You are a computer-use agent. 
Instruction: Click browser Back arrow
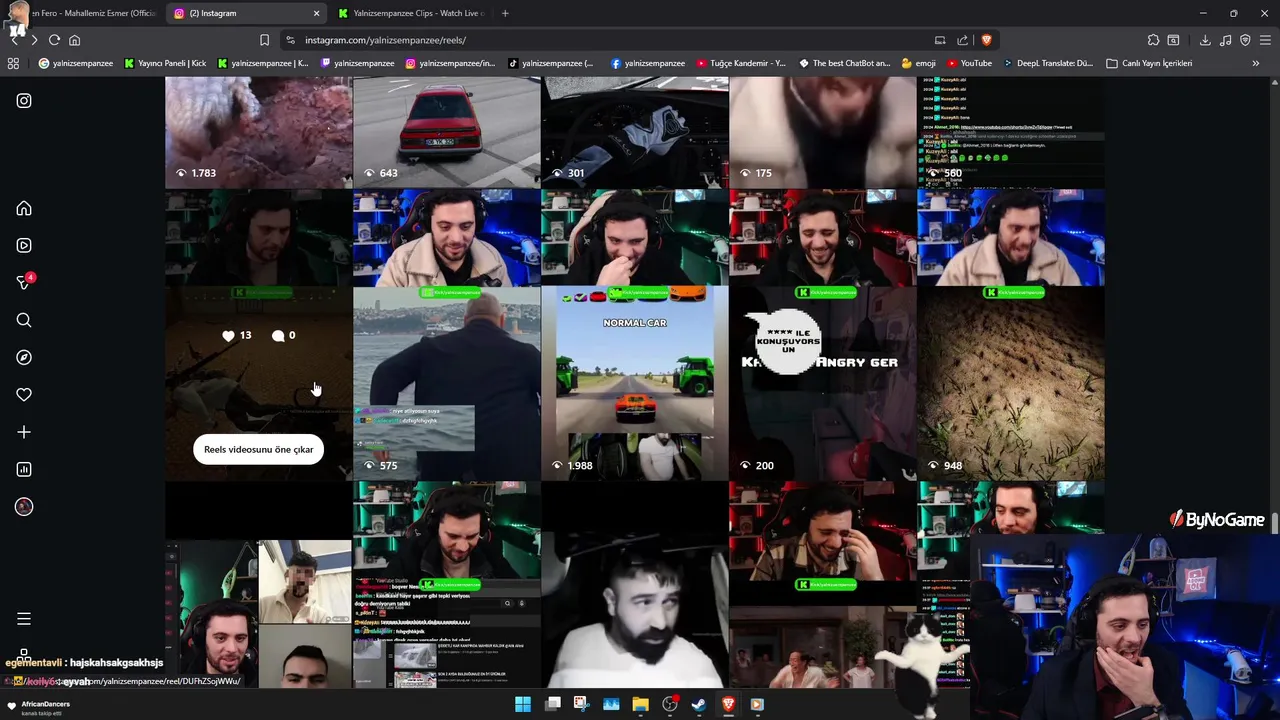(x=14, y=40)
